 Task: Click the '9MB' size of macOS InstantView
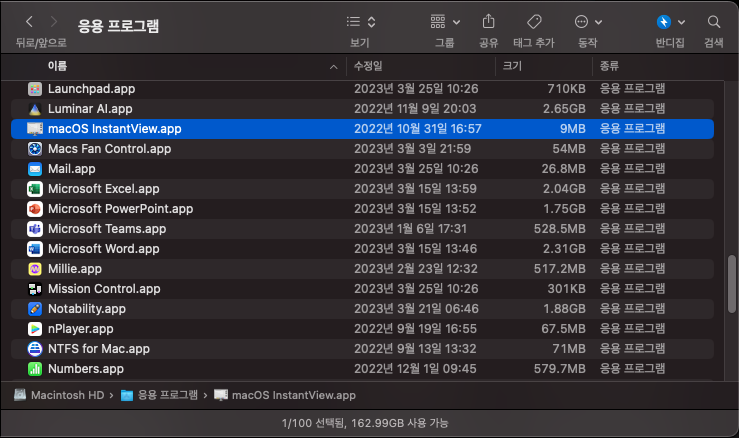573,129
